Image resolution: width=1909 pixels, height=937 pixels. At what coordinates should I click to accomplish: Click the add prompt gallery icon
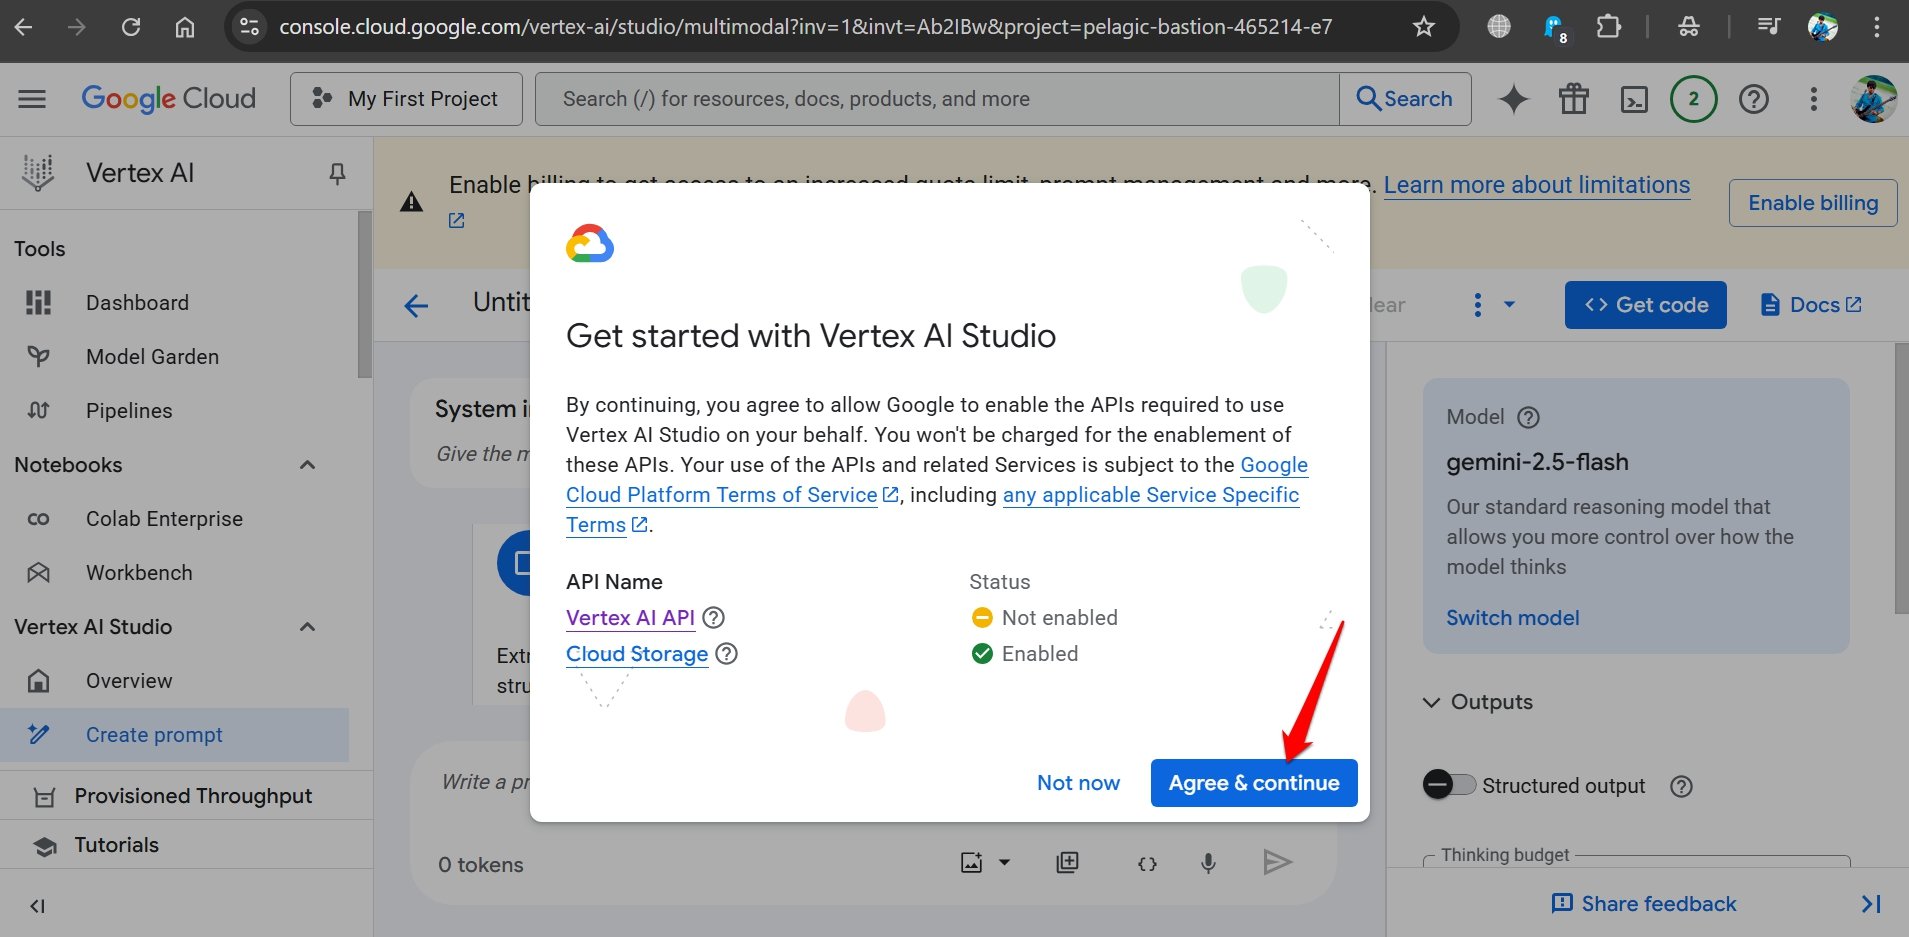(x=1068, y=862)
